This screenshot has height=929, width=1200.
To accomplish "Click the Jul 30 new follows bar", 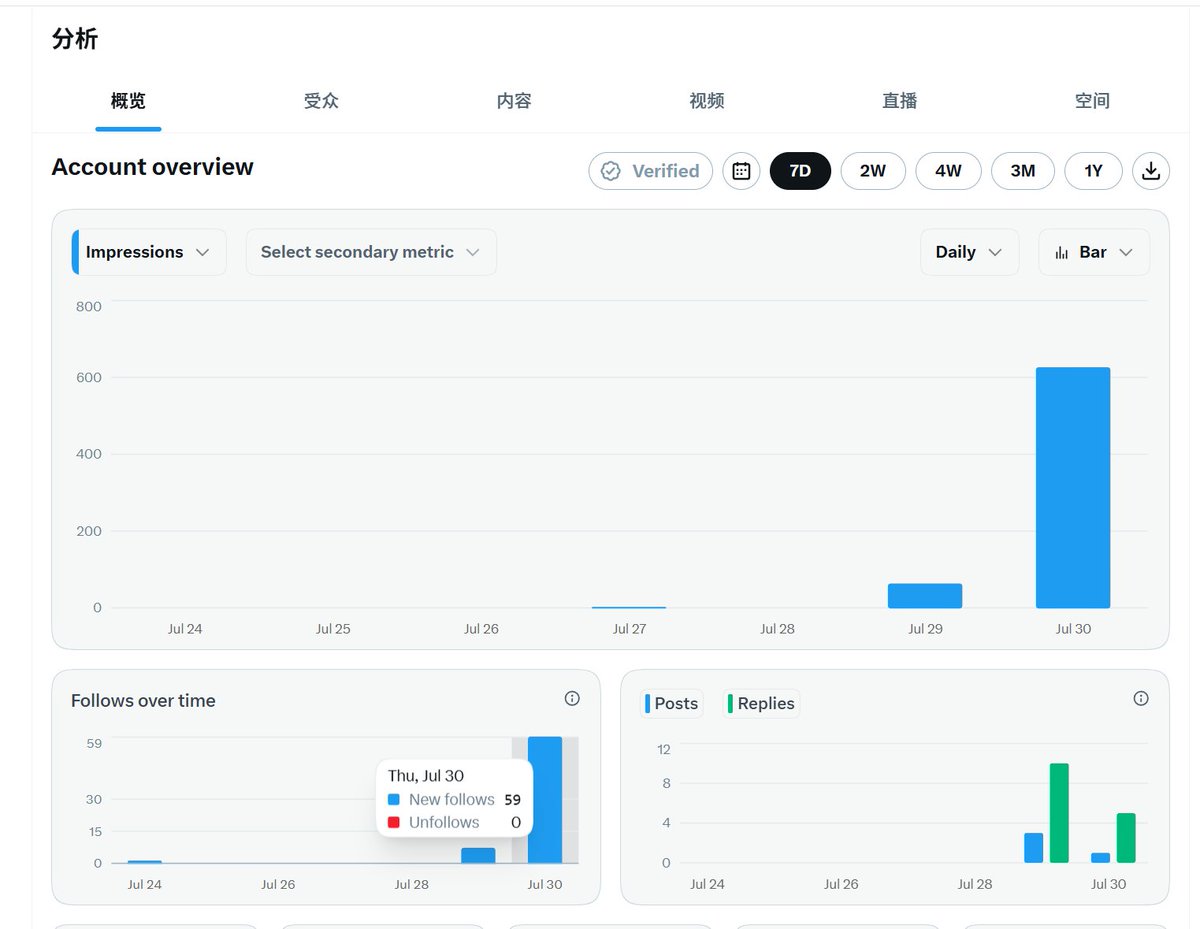I will (x=545, y=800).
